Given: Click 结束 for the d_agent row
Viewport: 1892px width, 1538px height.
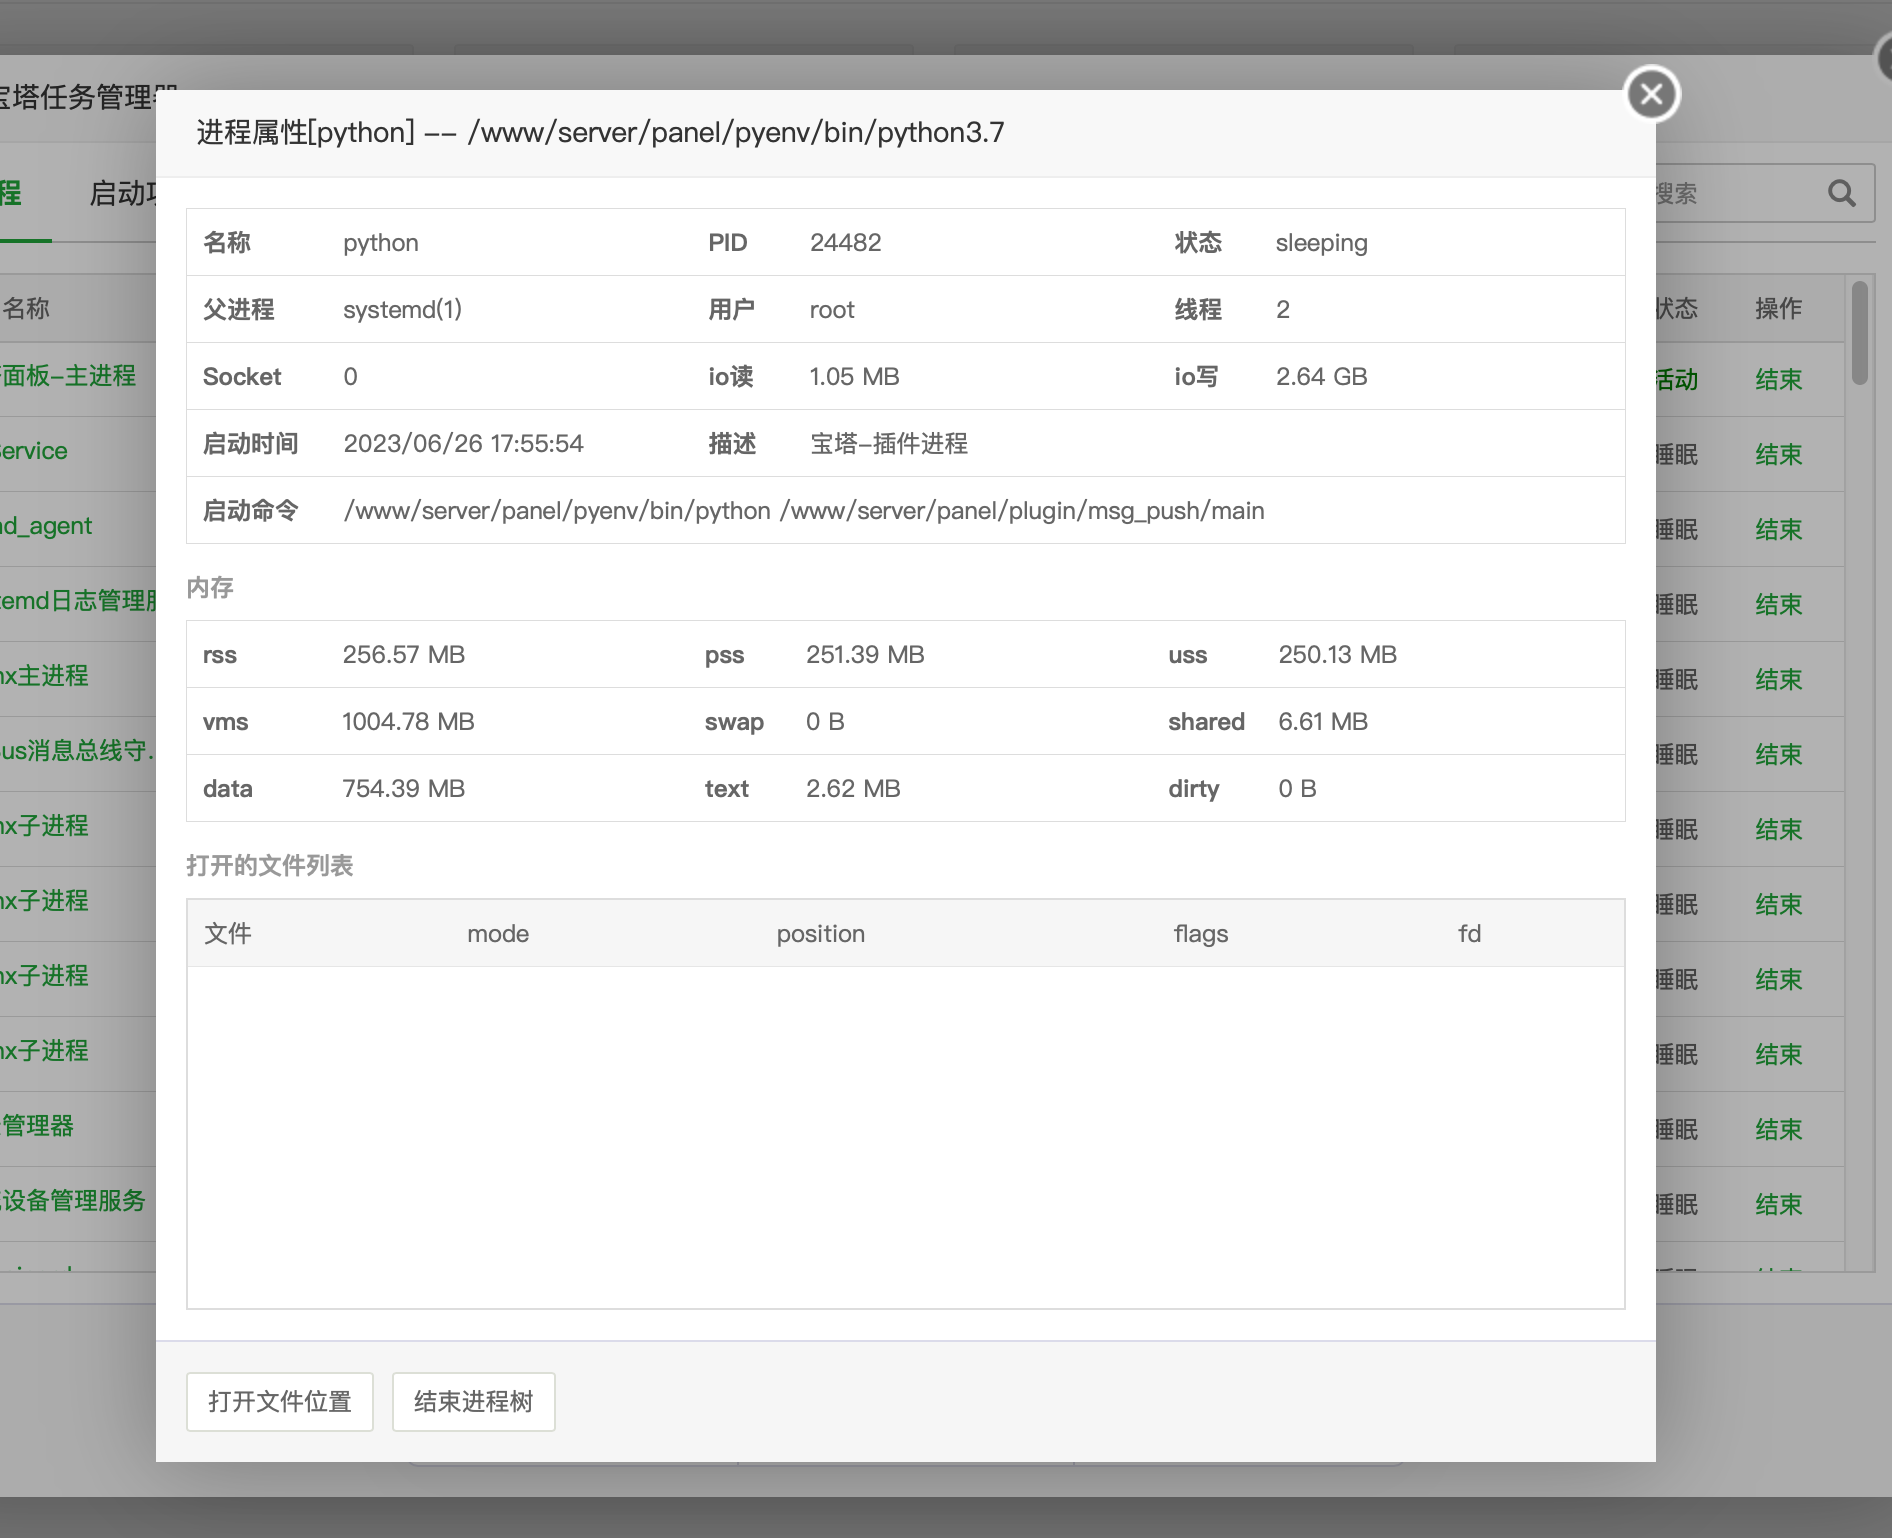Looking at the screenshot, I should pyautogui.click(x=1778, y=529).
